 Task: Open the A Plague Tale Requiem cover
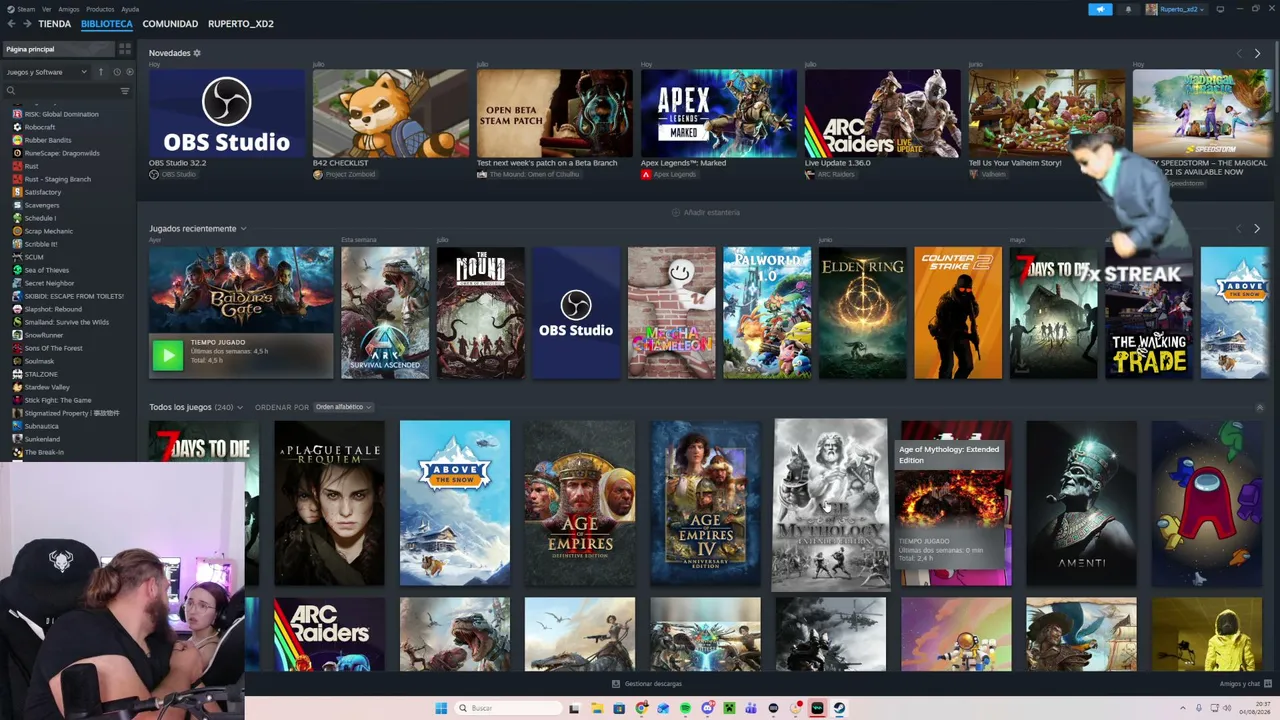tap(329, 503)
